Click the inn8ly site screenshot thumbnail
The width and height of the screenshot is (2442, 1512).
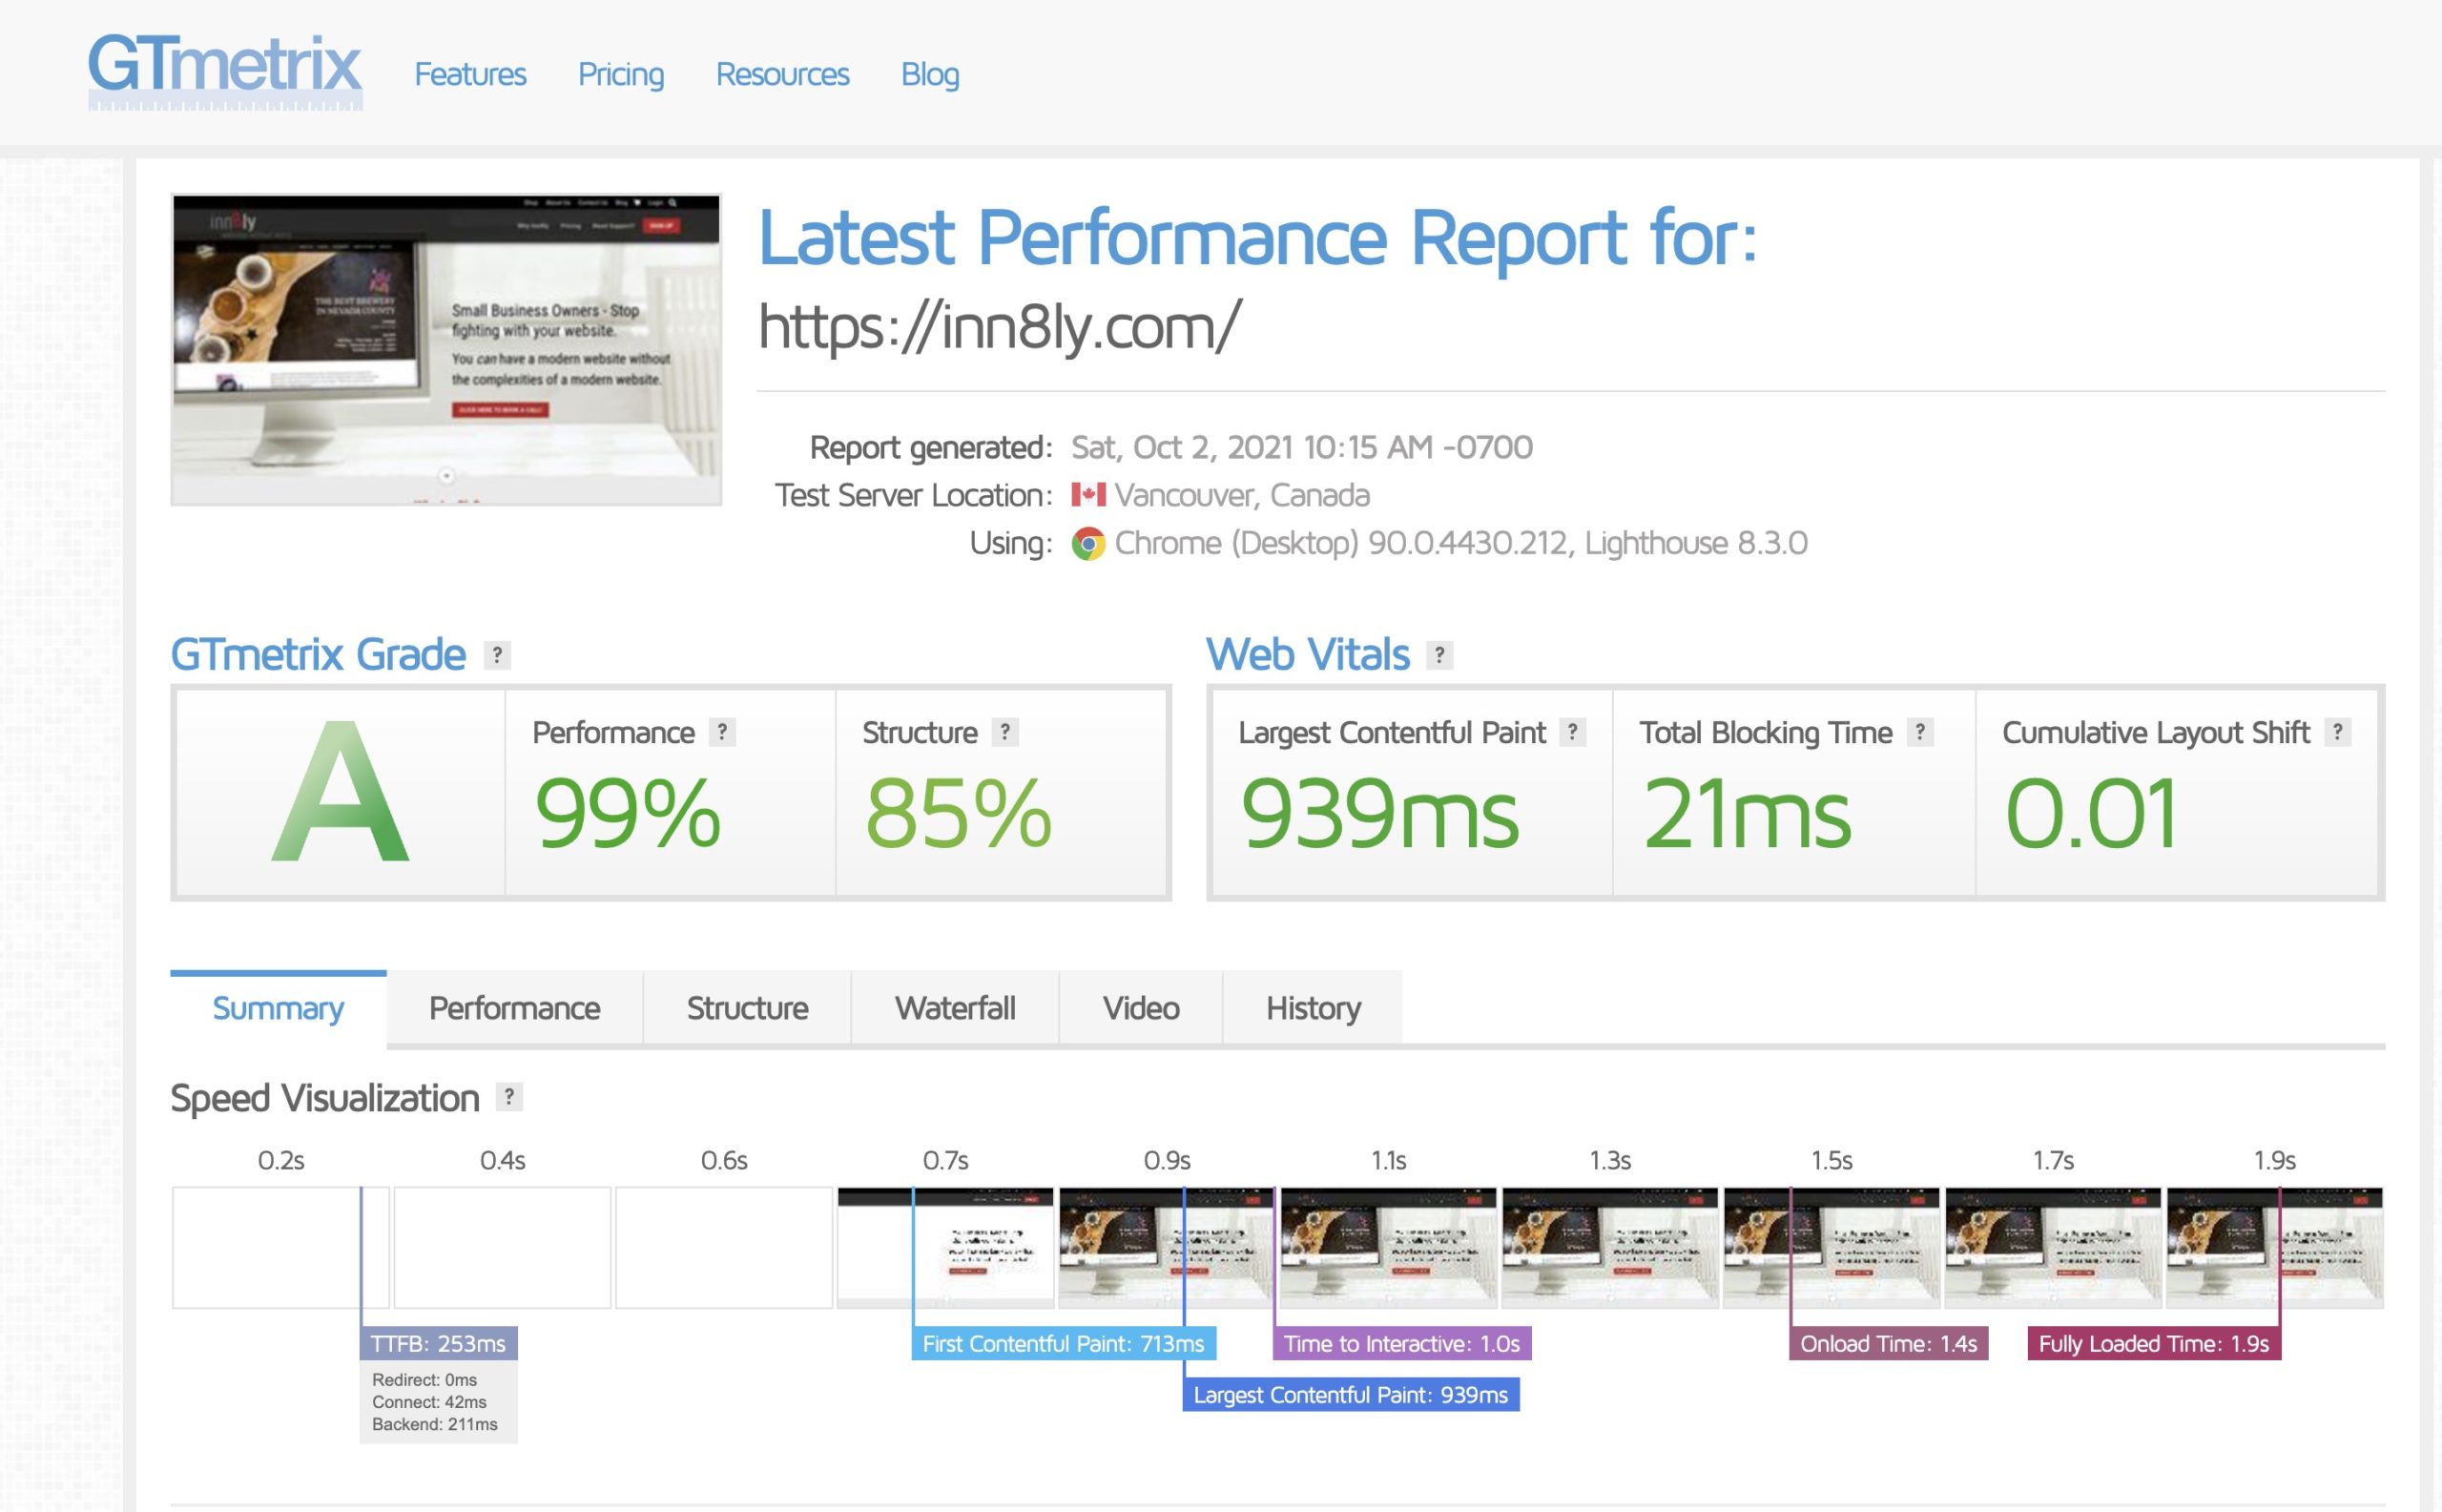click(x=446, y=349)
